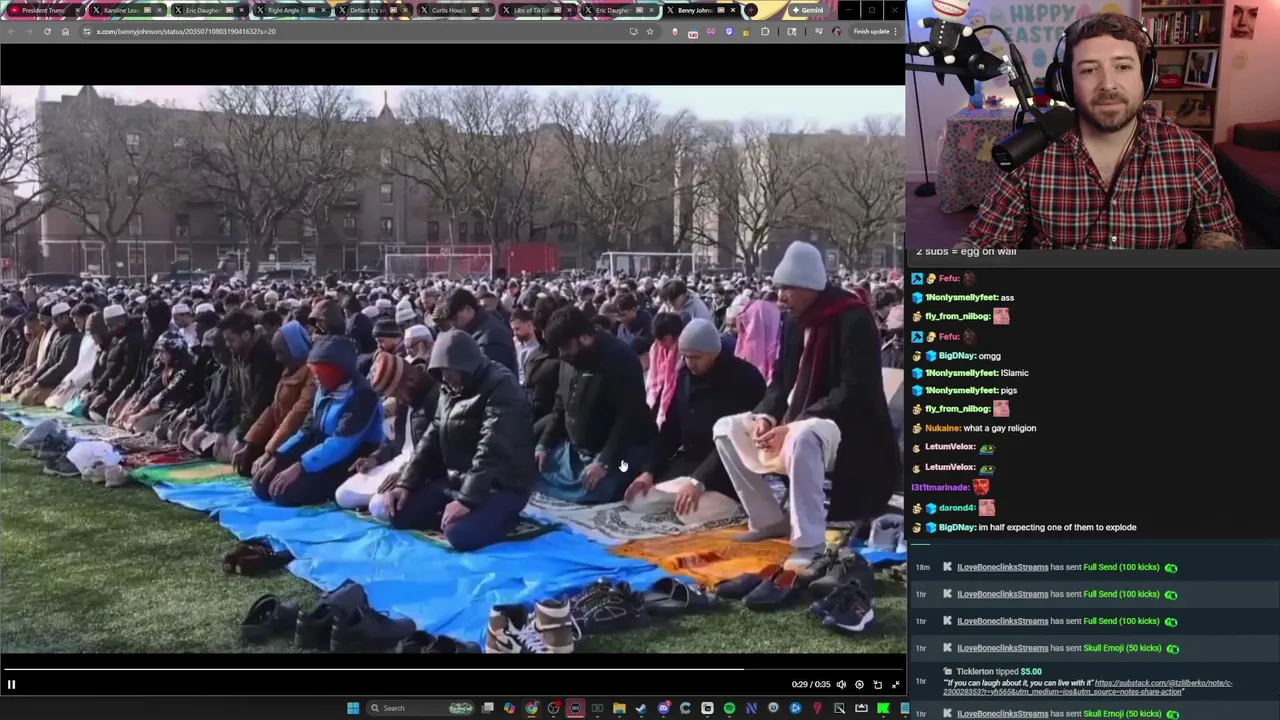Pause the video using the pause button
This screenshot has height=720, width=1280.
11,684
